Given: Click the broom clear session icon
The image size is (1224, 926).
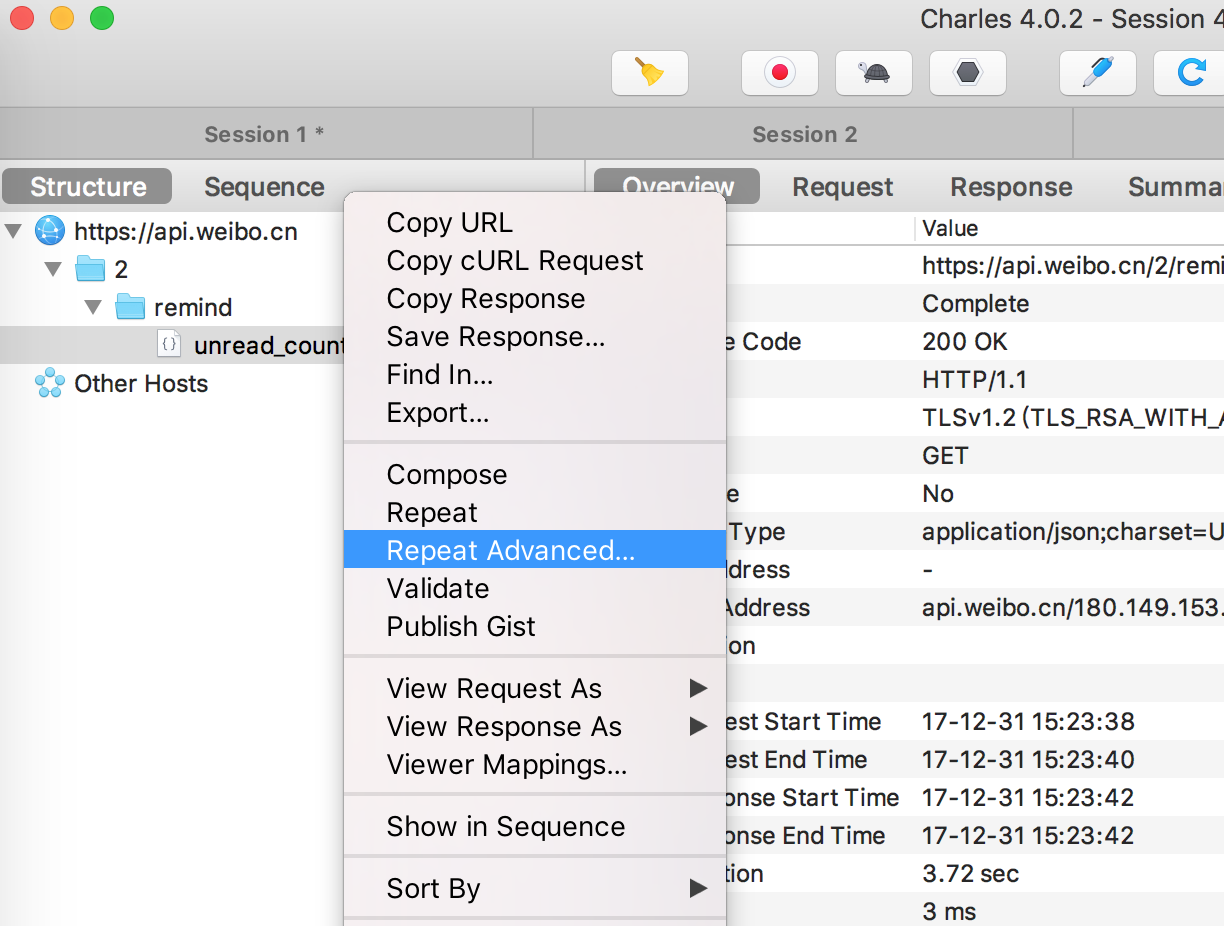Looking at the screenshot, I should (650, 73).
